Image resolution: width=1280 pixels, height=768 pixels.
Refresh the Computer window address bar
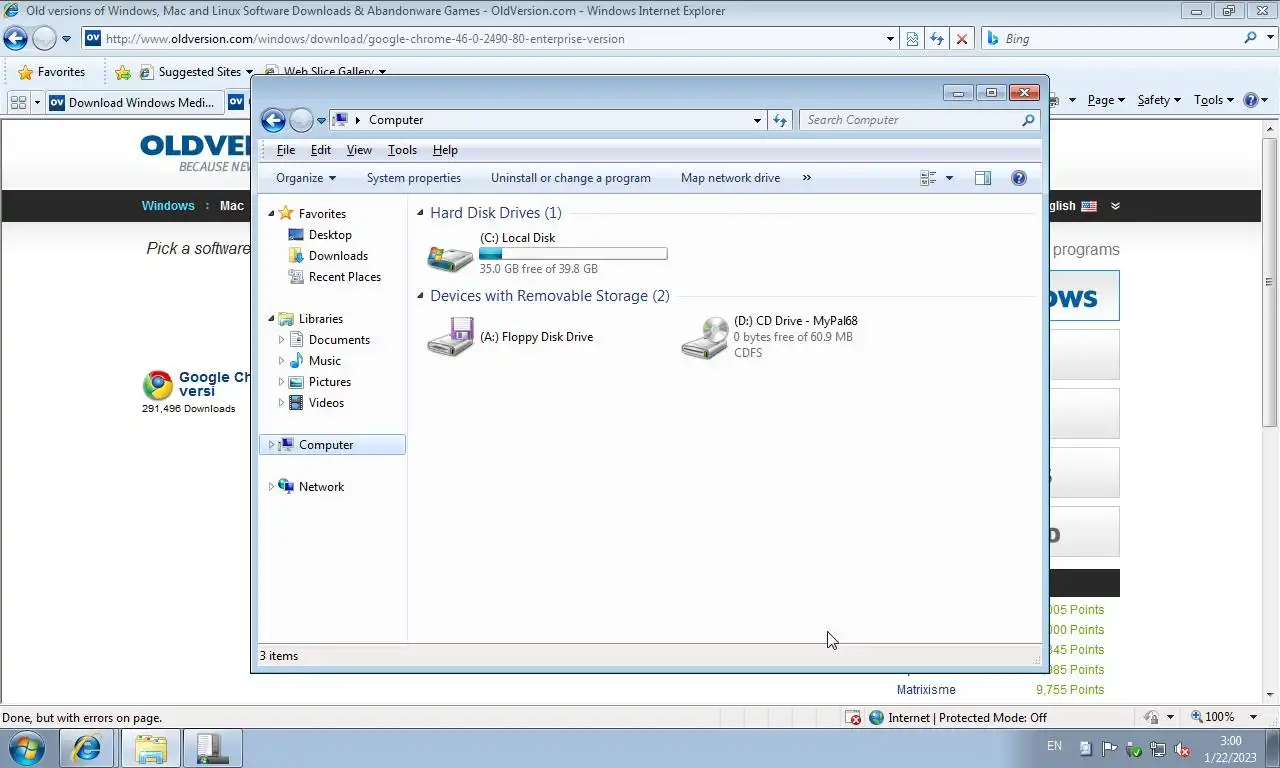[780, 120]
